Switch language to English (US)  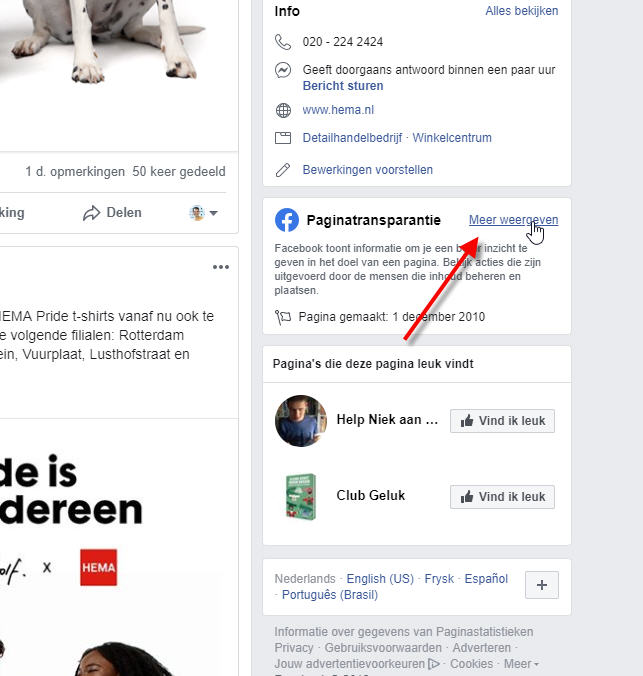[x=380, y=579]
